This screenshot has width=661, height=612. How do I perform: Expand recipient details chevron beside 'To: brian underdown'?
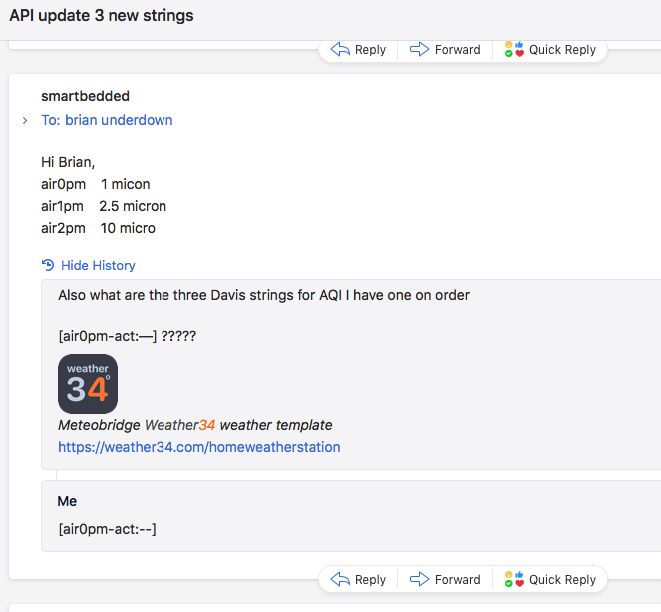pos(25,121)
